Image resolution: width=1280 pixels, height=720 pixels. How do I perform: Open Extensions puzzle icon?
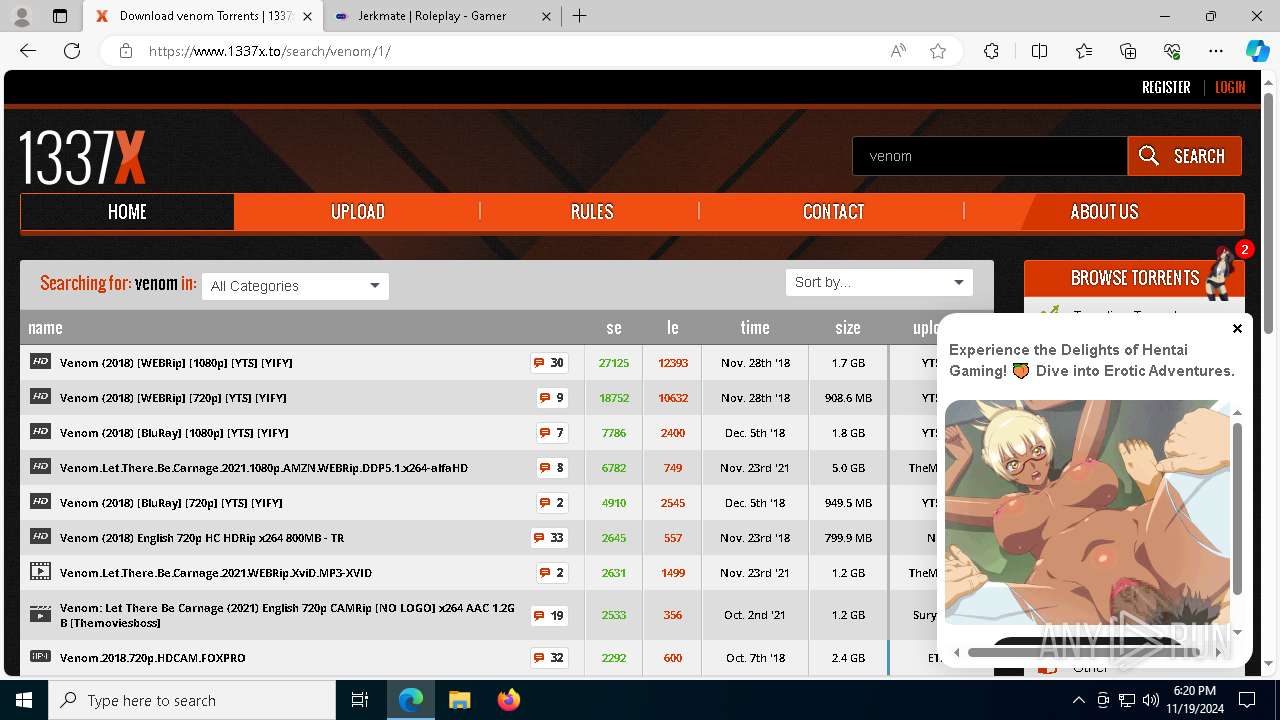(x=991, y=51)
